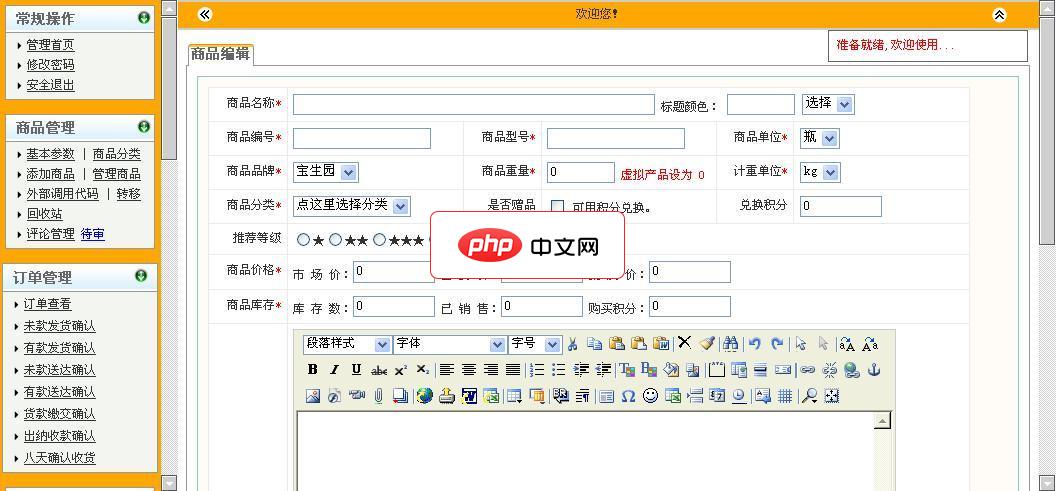Click the Underline icon in editor toolbar
The height and width of the screenshot is (491, 1056).
point(356,370)
